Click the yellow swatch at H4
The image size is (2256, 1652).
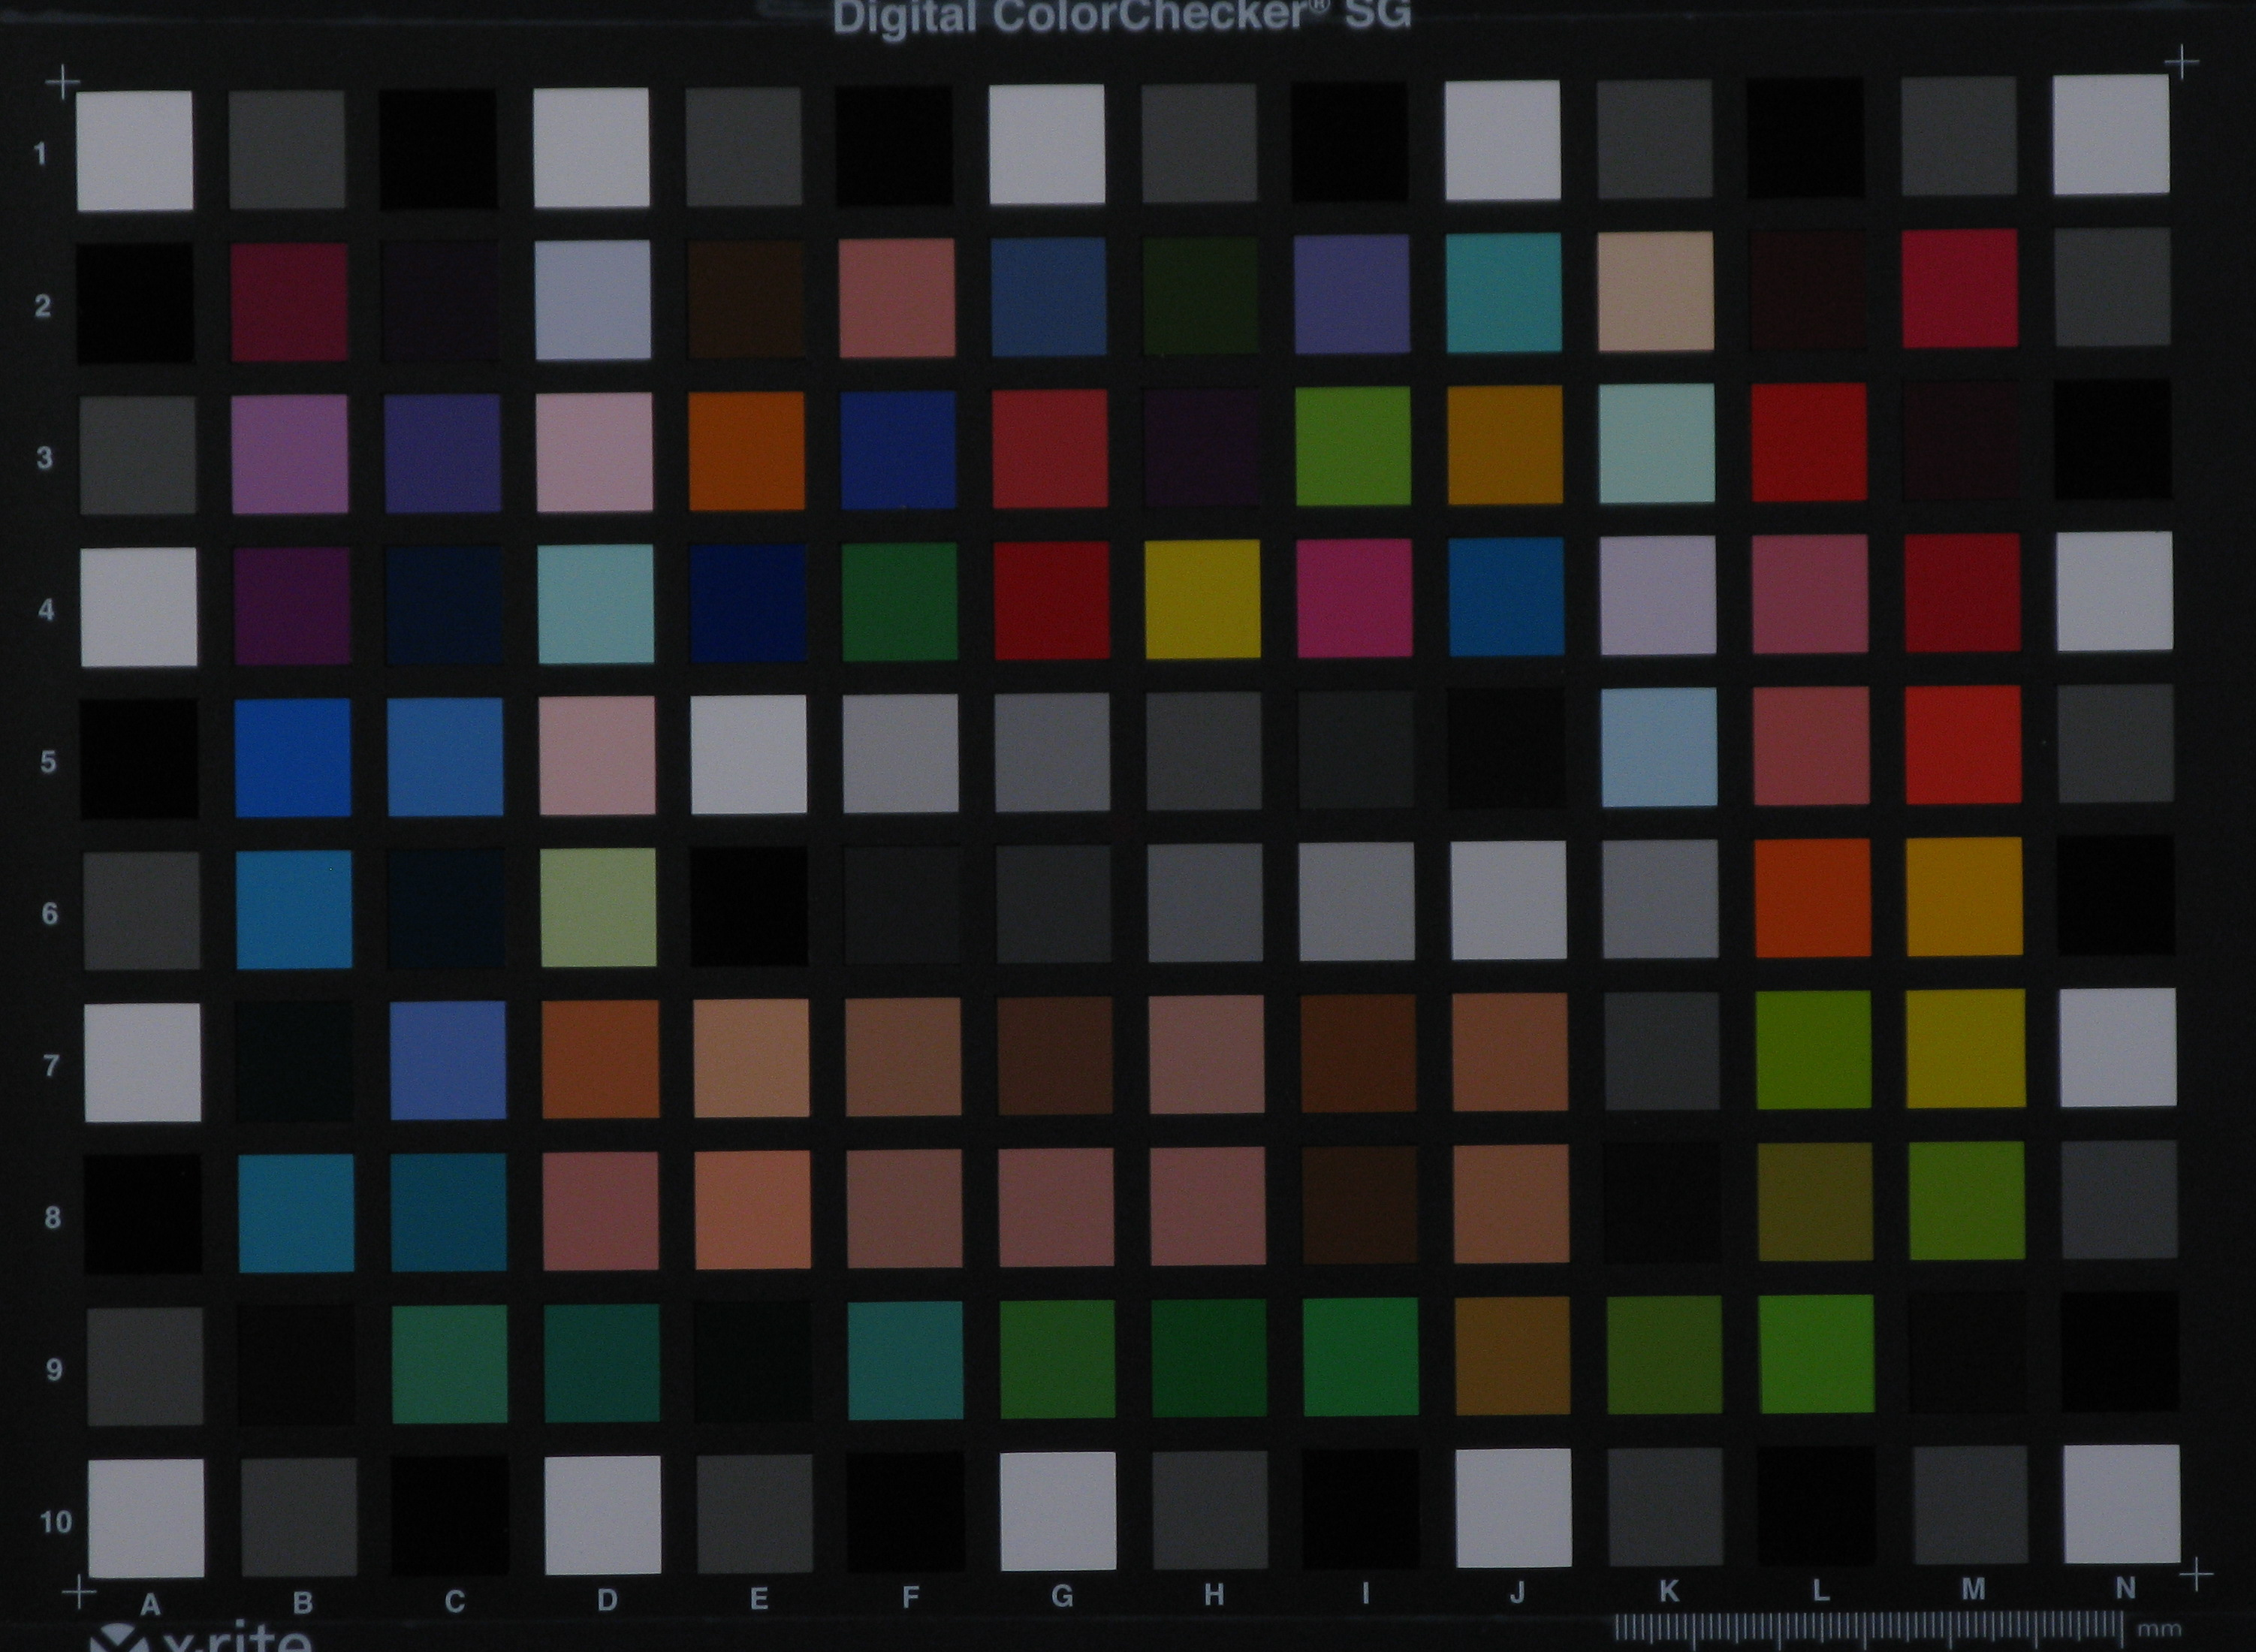click(x=1202, y=599)
